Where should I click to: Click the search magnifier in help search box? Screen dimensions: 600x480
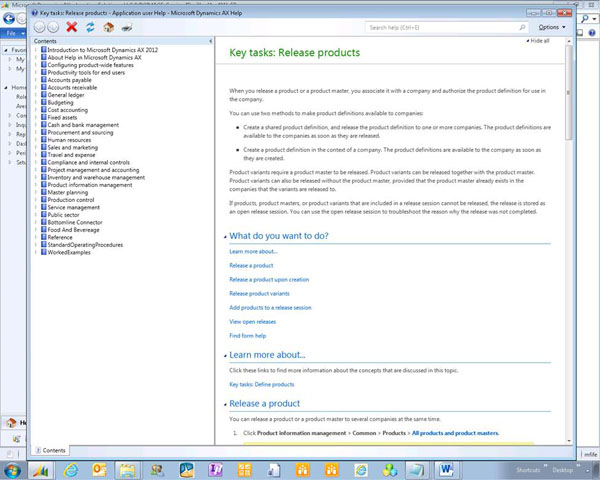coord(522,27)
